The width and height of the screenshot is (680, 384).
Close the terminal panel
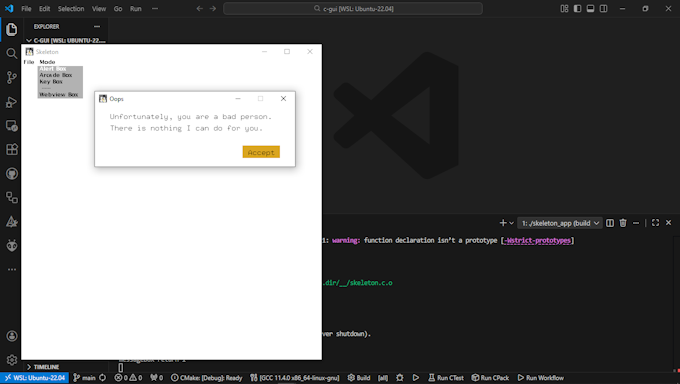point(668,223)
